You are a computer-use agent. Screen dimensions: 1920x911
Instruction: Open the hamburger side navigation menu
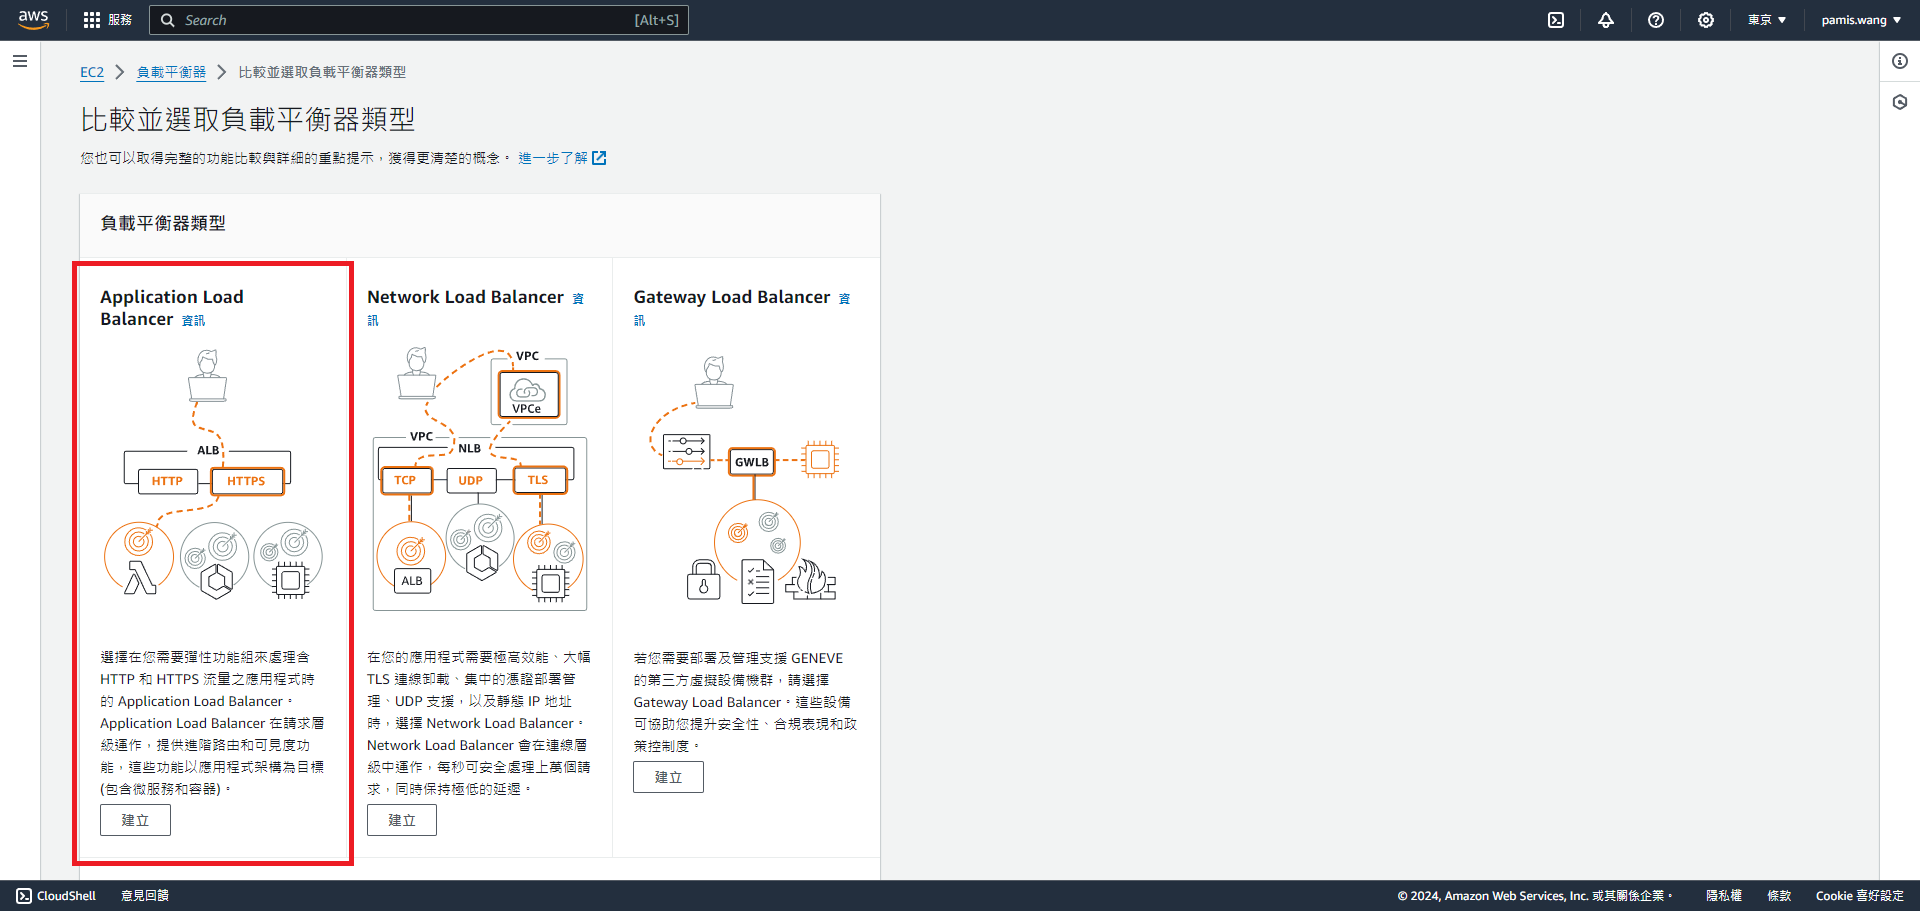click(x=20, y=61)
